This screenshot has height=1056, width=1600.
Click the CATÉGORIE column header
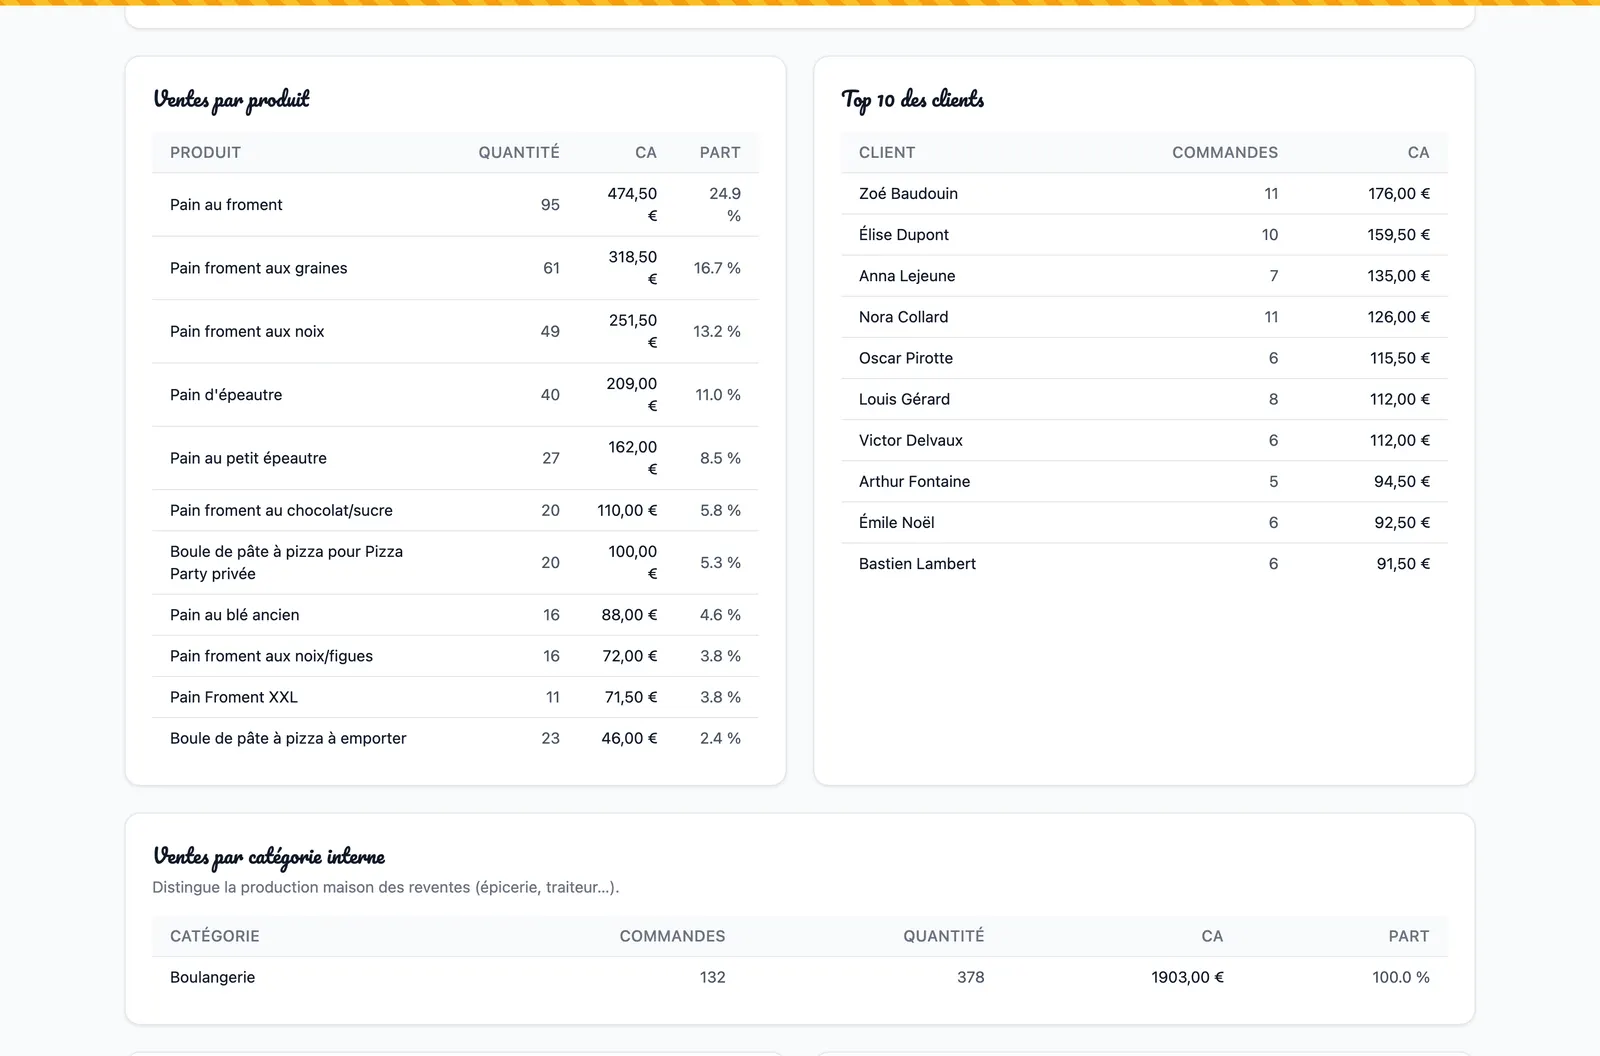[x=215, y=936]
